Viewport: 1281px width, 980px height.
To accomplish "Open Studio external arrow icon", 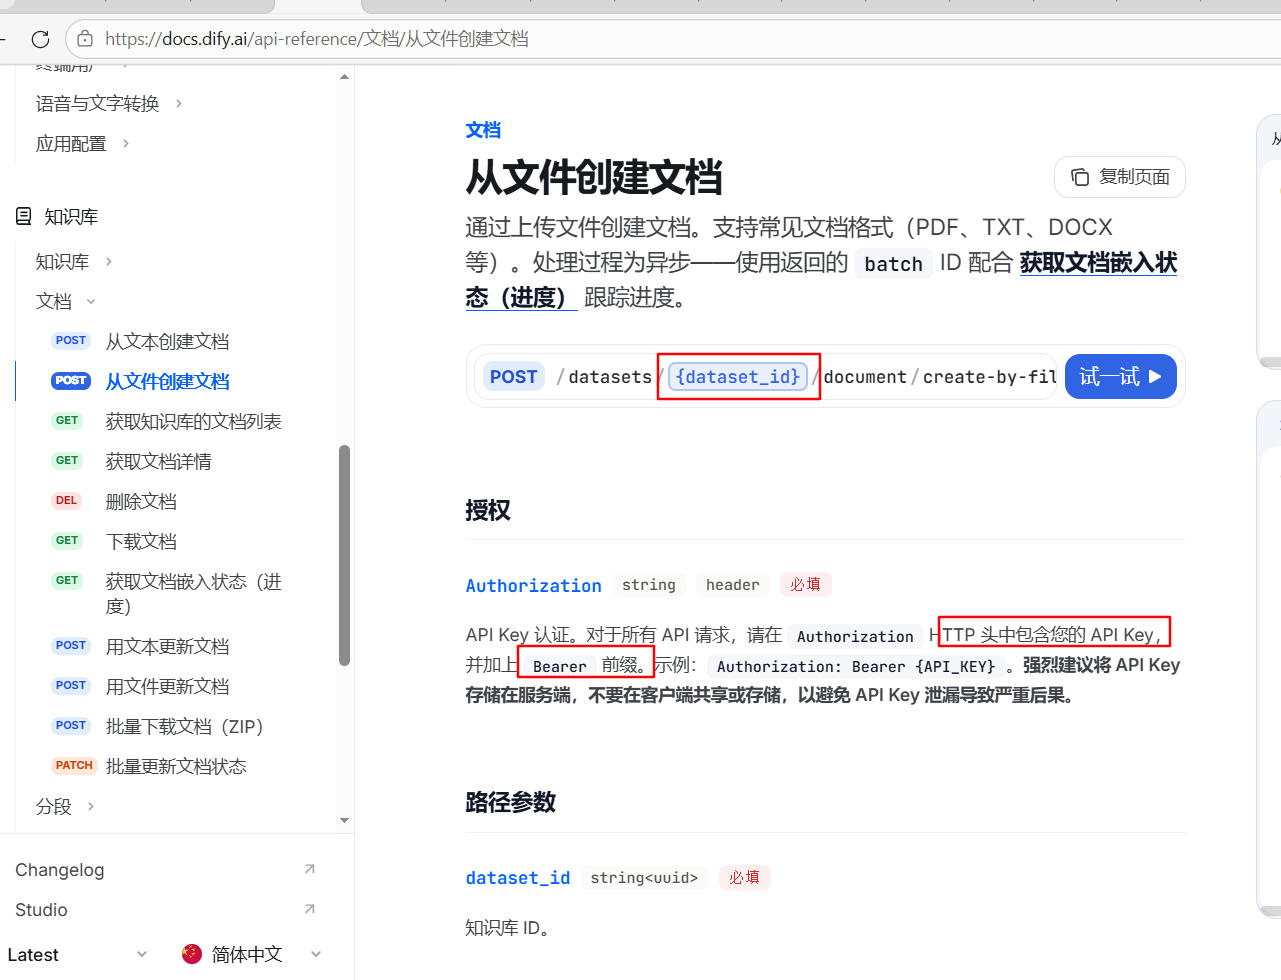I will click(x=310, y=909).
